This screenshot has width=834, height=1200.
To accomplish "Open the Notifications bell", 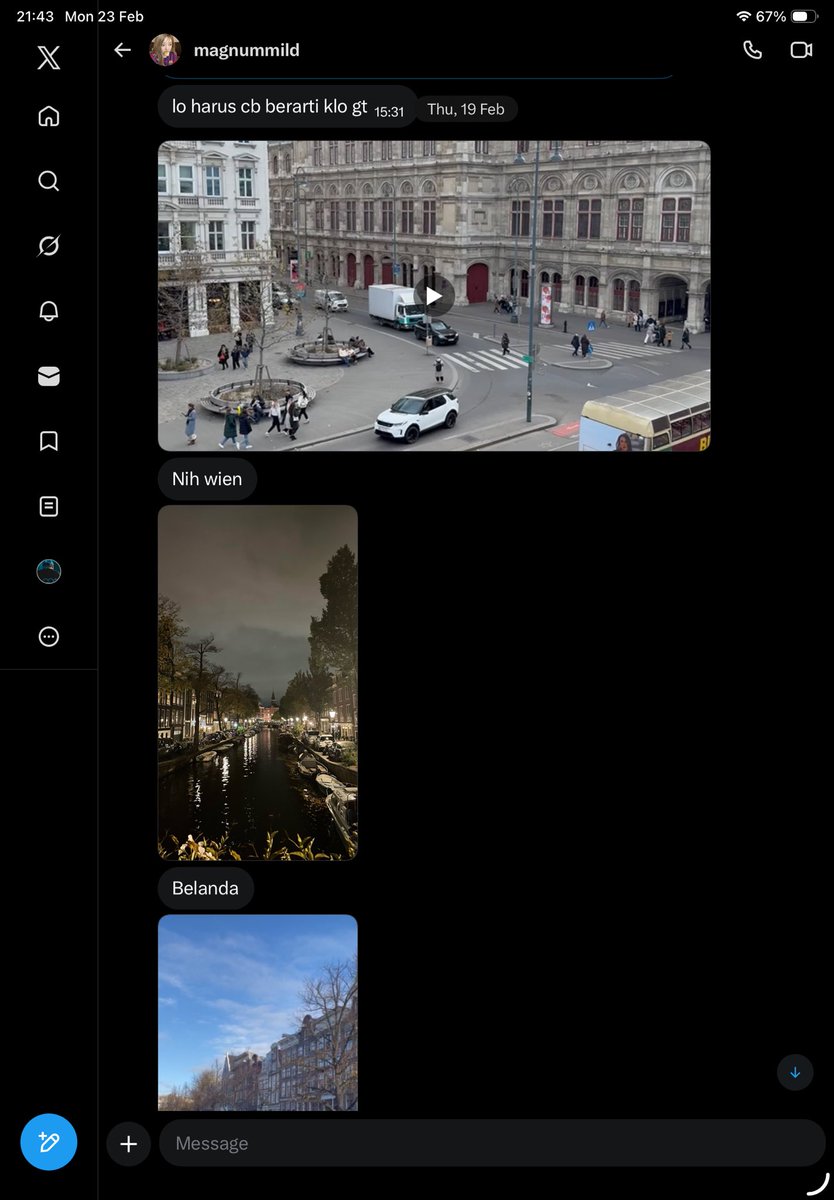I will [x=48, y=311].
